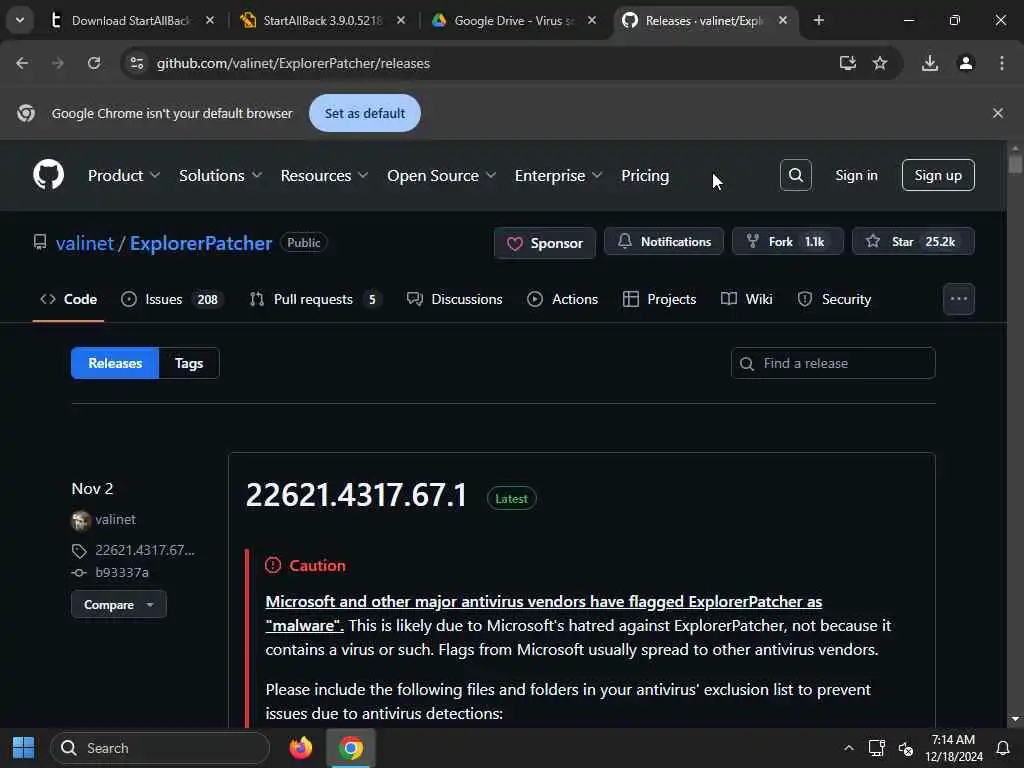1024x768 pixels.
Task: Switch to Tags view
Action: [x=189, y=363]
